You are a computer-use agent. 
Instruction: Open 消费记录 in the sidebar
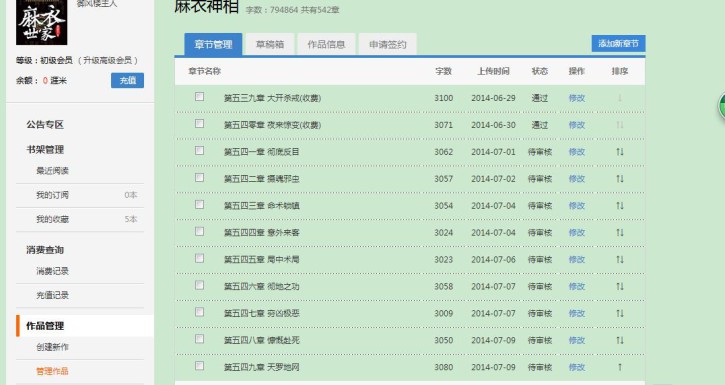pyautogui.click(x=52, y=271)
